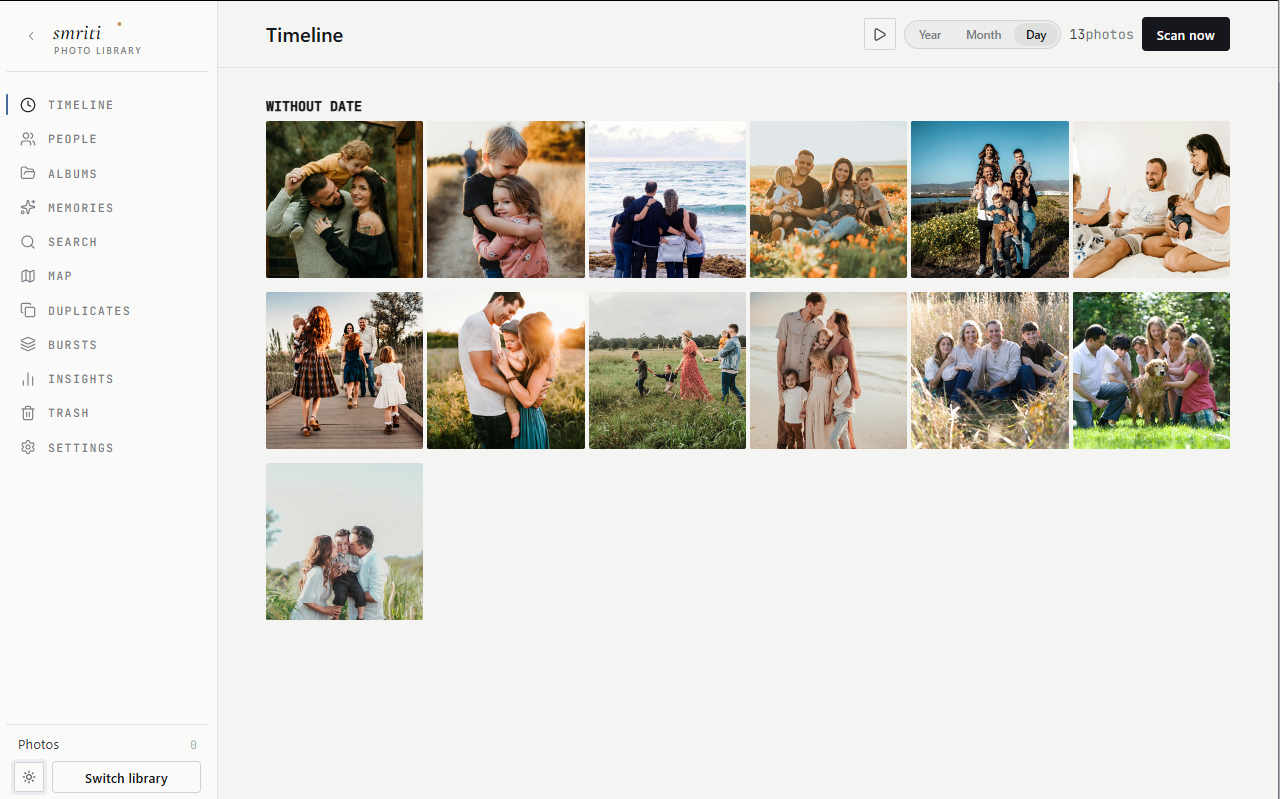
Task: Click the Scan now button
Action: point(1186,34)
